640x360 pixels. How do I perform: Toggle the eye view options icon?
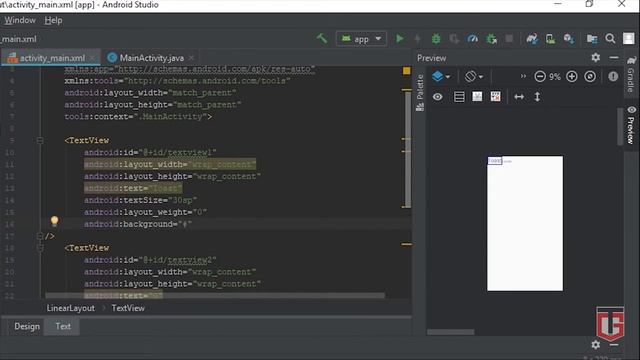[437, 97]
